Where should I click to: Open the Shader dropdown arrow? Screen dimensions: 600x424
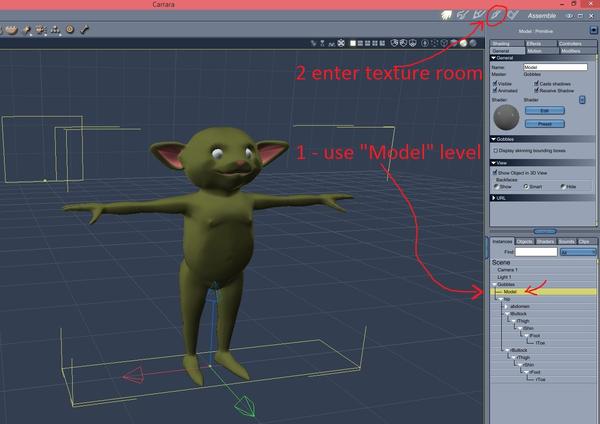pyautogui.click(x=582, y=99)
